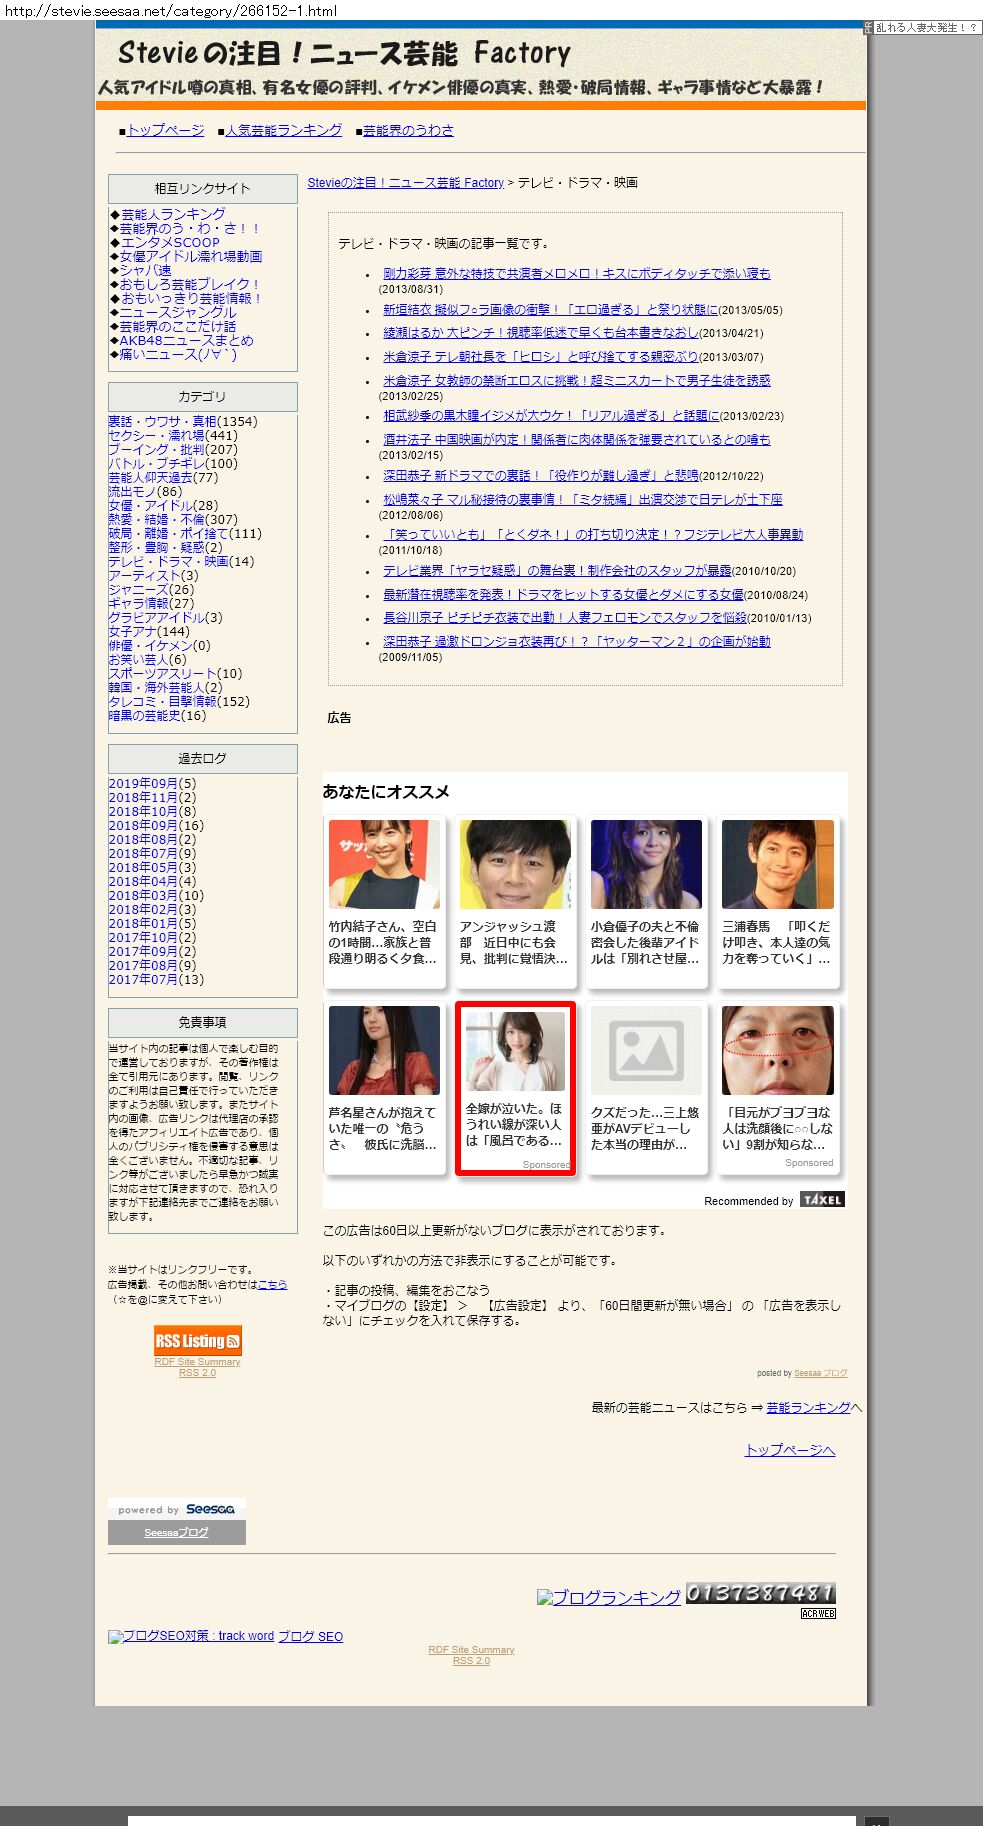Open the 笑っていいとも article link
This screenshot has height=1826, width=983.
click(593, 534)
